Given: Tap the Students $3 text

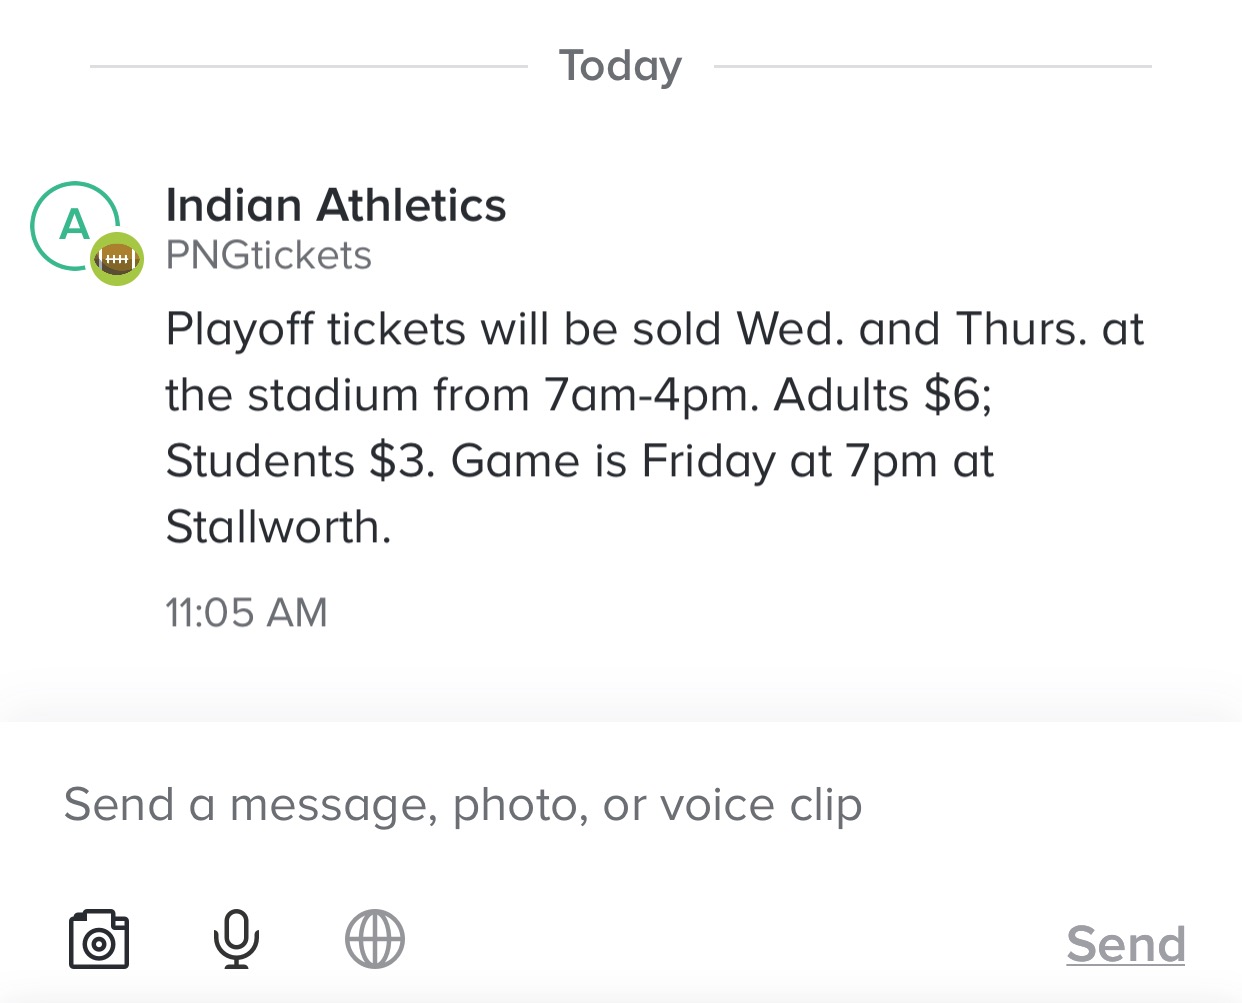Looking at the screenshot, I should (301, 461).
